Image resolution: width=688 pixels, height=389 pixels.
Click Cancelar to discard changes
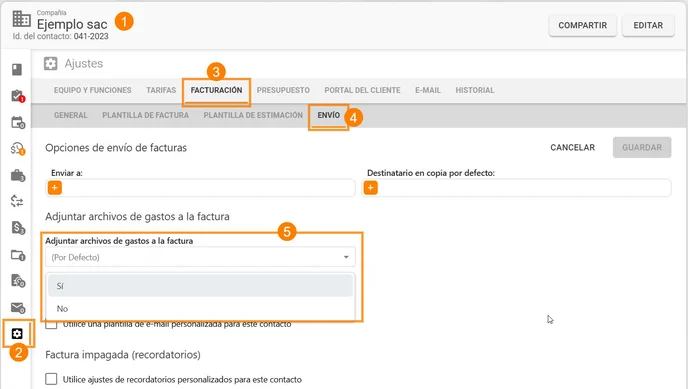click(x=573, y=147)
